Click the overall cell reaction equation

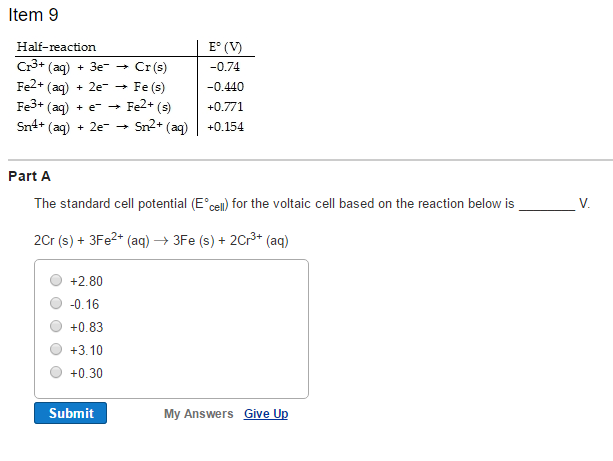[161, 240]
